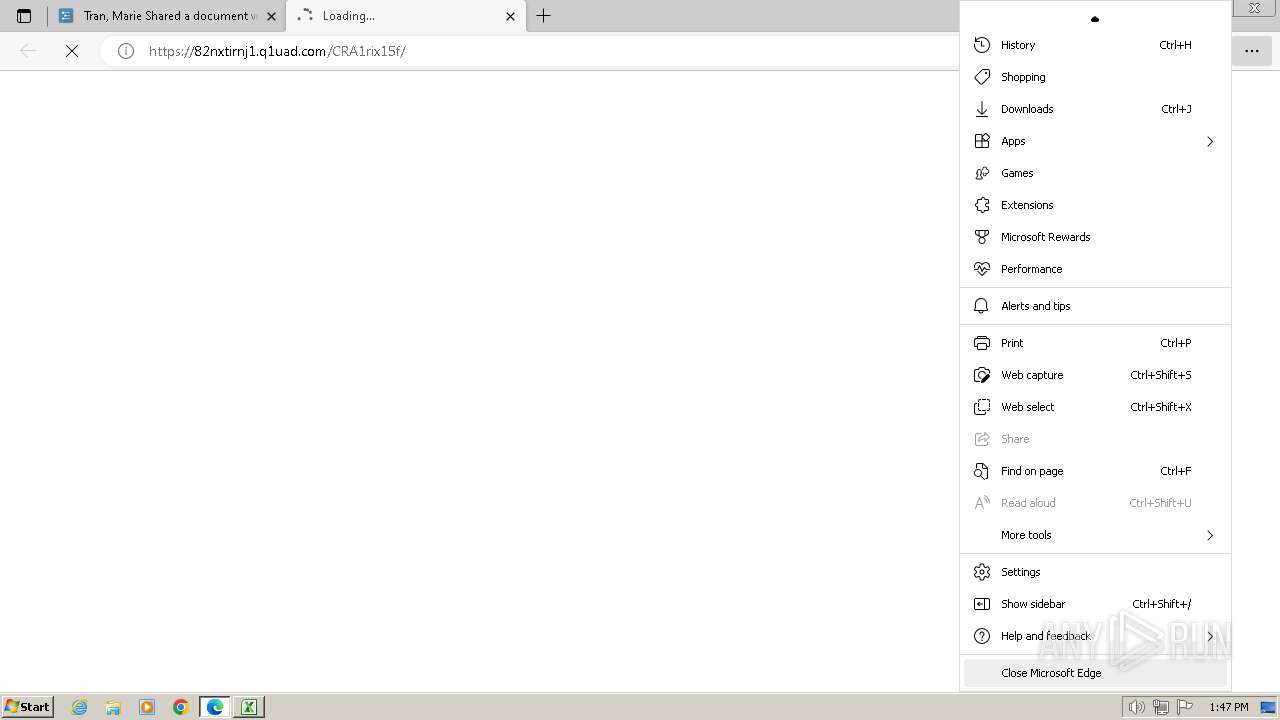The height and width of the screenshot is (720, 1280).
Task: Choose Web select option
Action: (1095, 407)
